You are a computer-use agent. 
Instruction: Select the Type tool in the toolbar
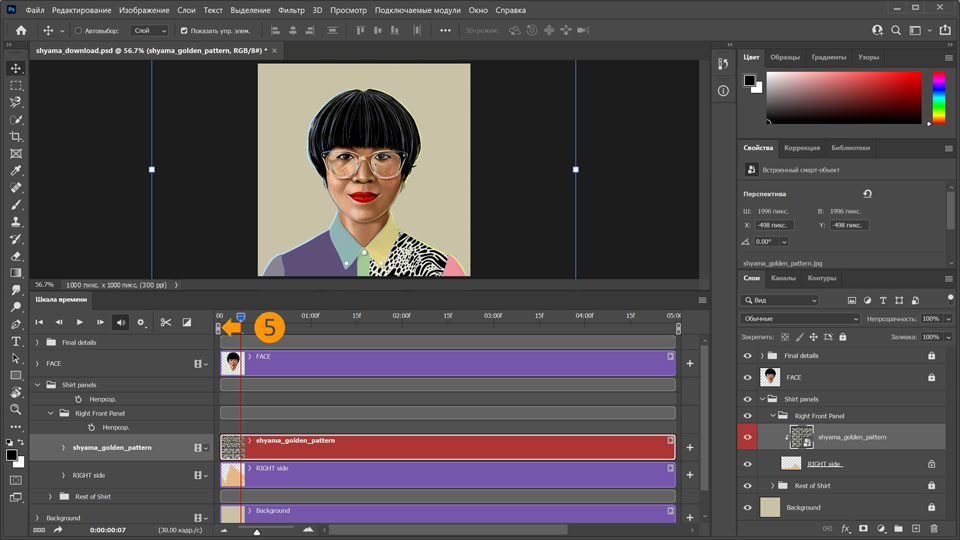[x=16, y=341]
